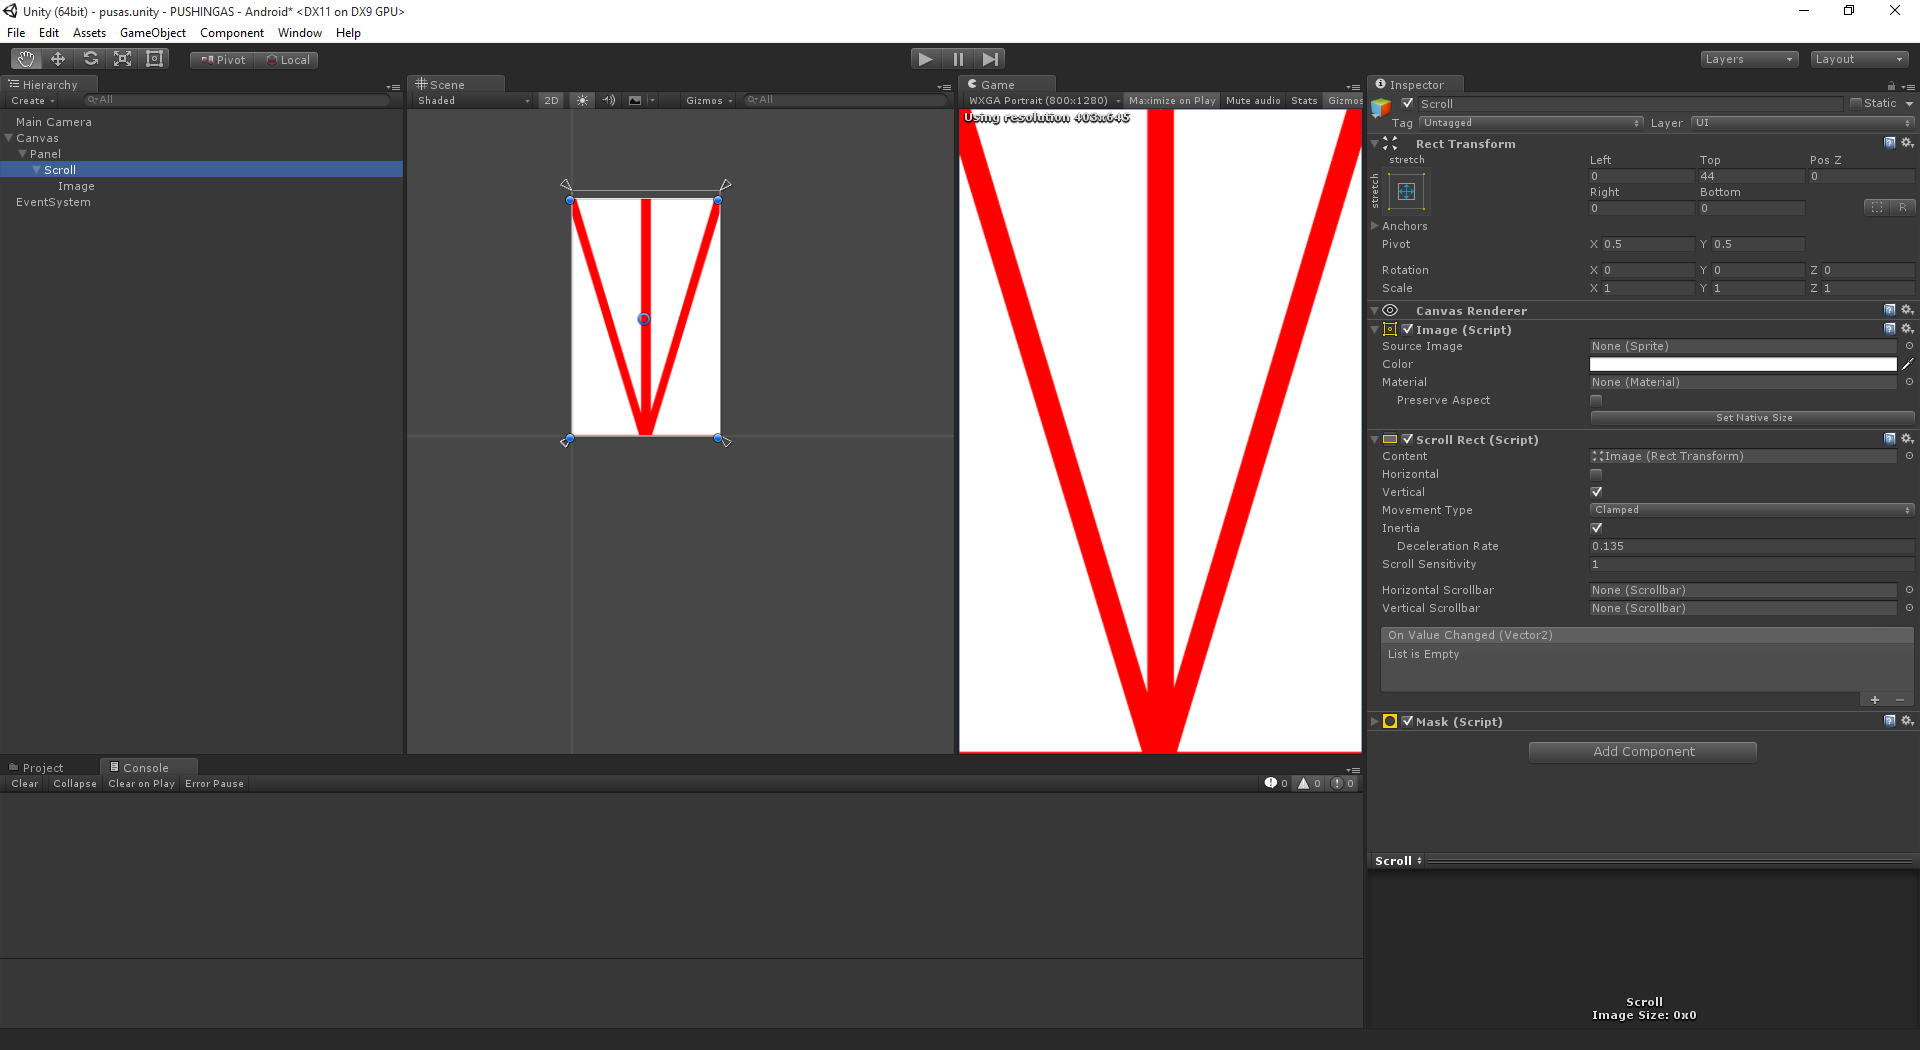Toggle the Scroll object active checkbox
The height and width of the screenshot is (1050, 1920).
tap(1408, 103)
